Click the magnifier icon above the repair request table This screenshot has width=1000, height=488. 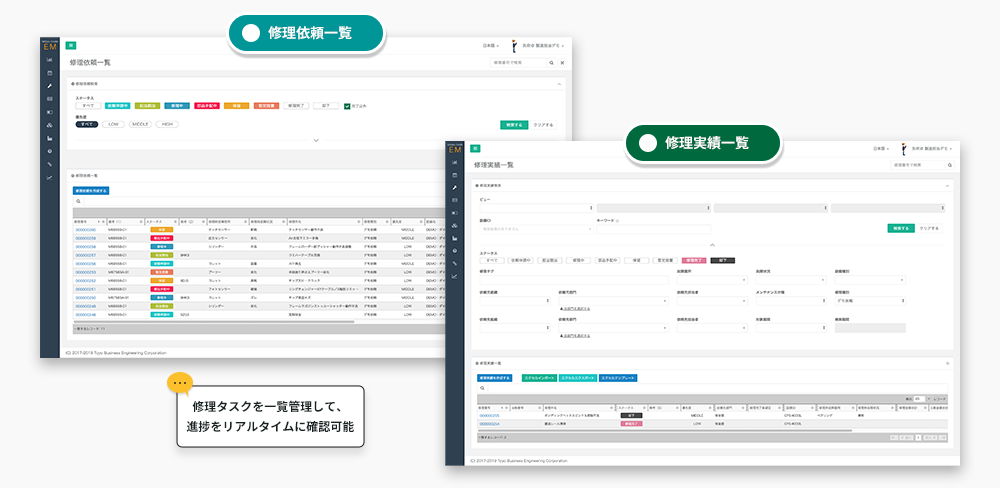coord(78,201)
